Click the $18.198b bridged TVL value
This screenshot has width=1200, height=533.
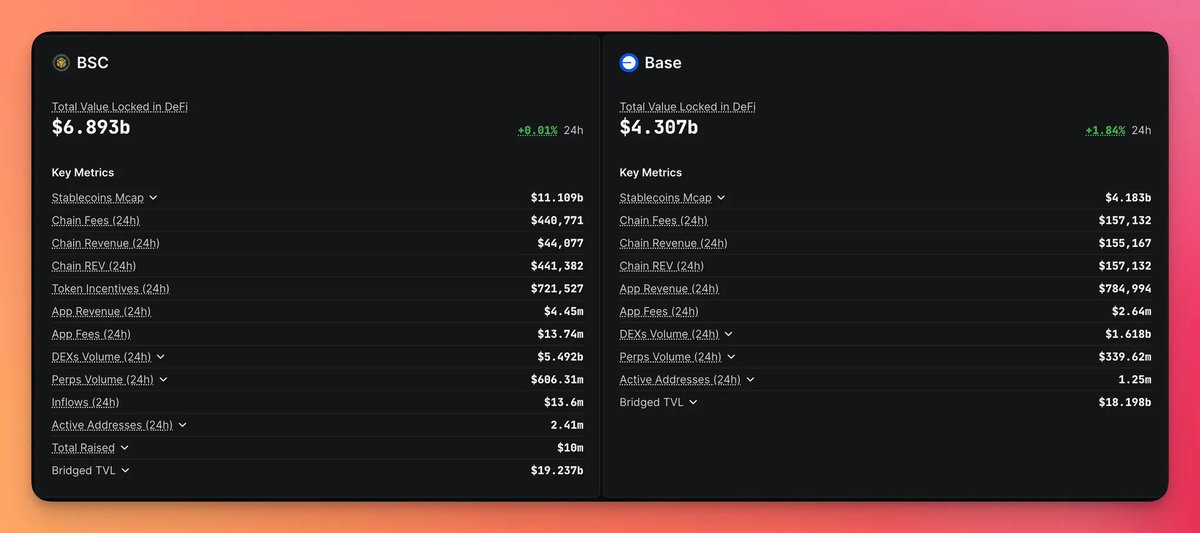(x=1125, y=402)
